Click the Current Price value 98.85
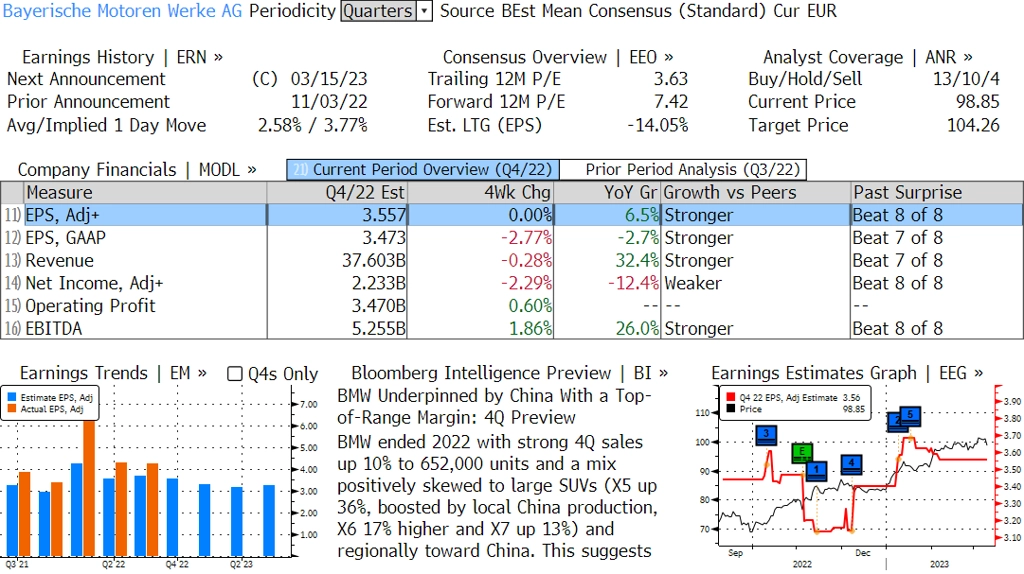This screenshot has height=574, width=1024. click(x=978, y=102)
